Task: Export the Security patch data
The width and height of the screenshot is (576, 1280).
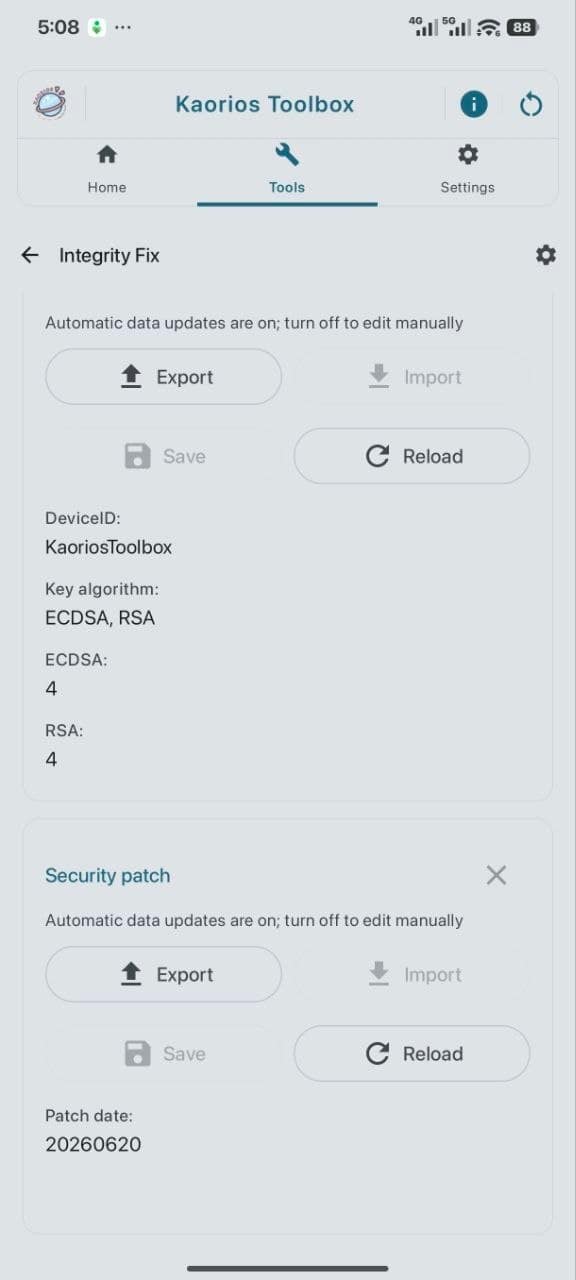Action: click(x=164, y=974)
